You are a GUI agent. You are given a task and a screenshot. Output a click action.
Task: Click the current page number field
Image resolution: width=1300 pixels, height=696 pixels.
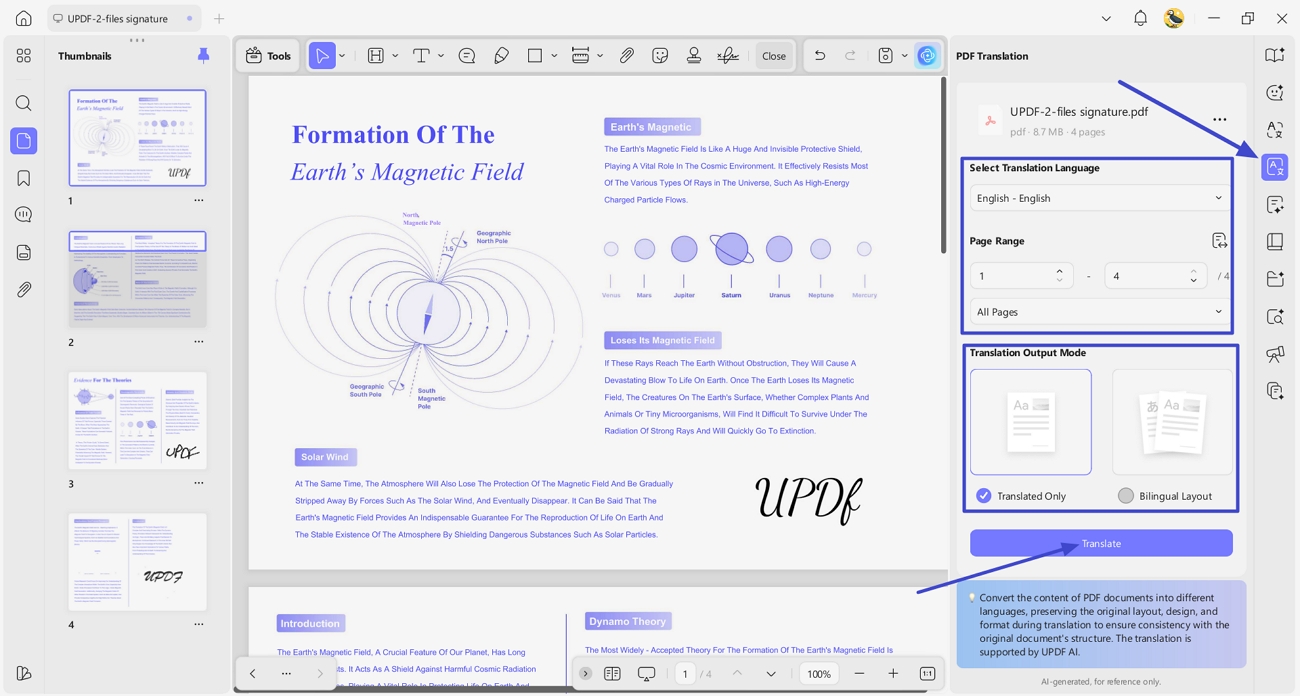tap(685, 674)
